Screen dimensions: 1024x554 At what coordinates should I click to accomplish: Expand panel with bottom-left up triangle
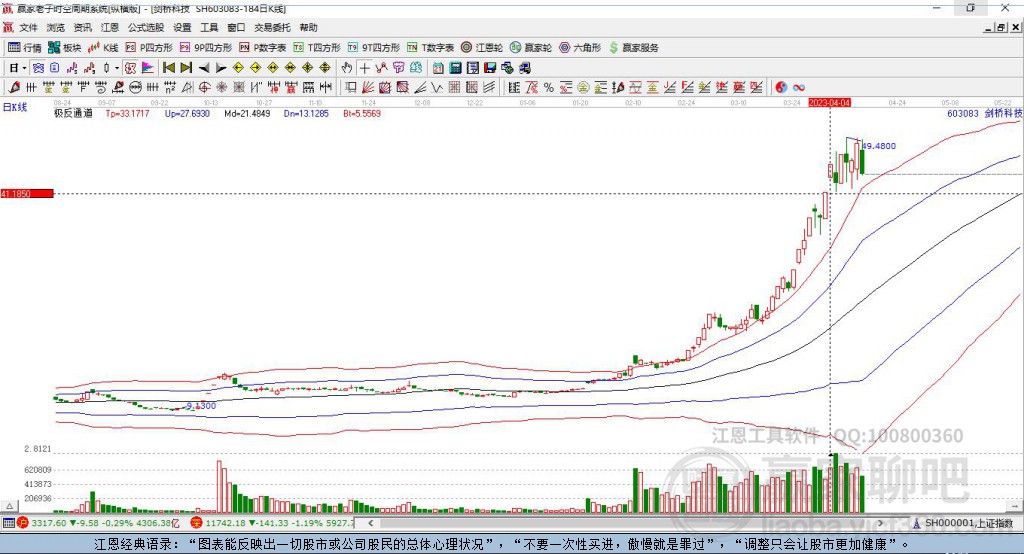[9, 506]
